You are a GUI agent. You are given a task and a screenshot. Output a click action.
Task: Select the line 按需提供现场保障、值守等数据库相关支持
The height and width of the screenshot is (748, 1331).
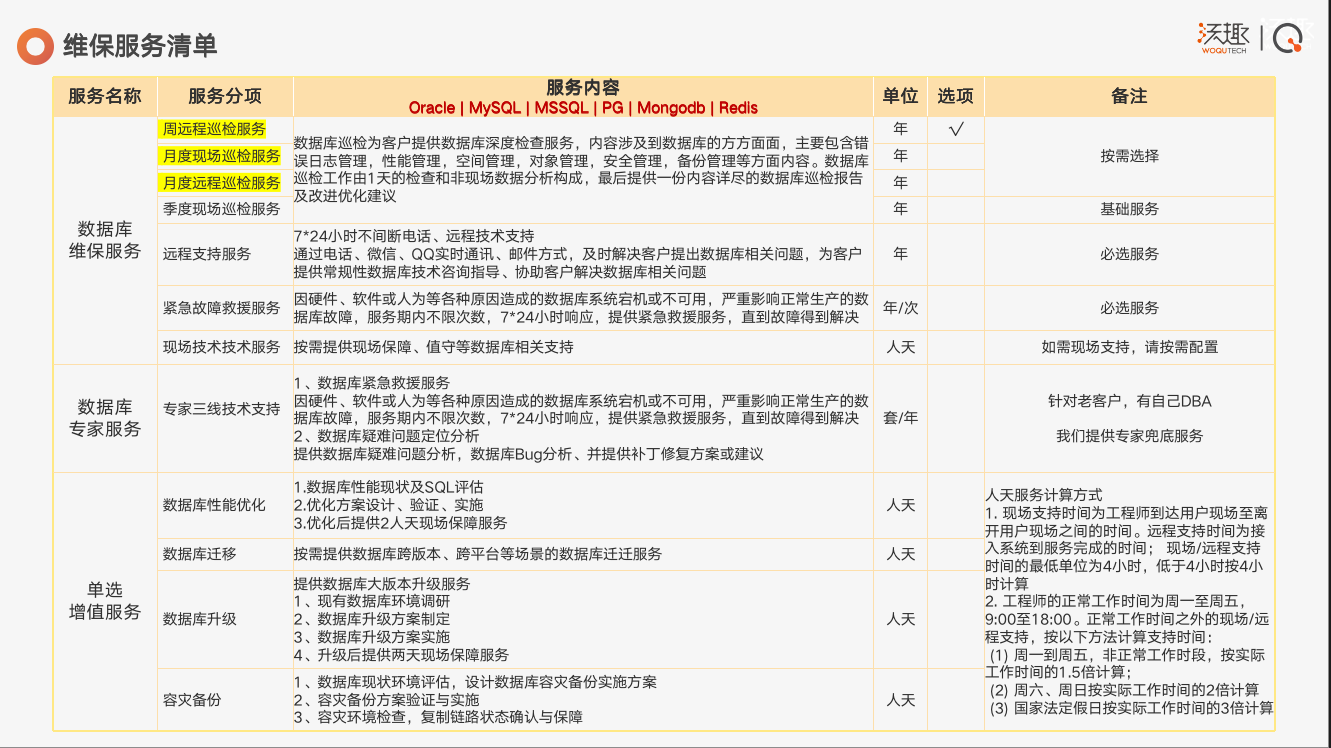pos(433,347)
